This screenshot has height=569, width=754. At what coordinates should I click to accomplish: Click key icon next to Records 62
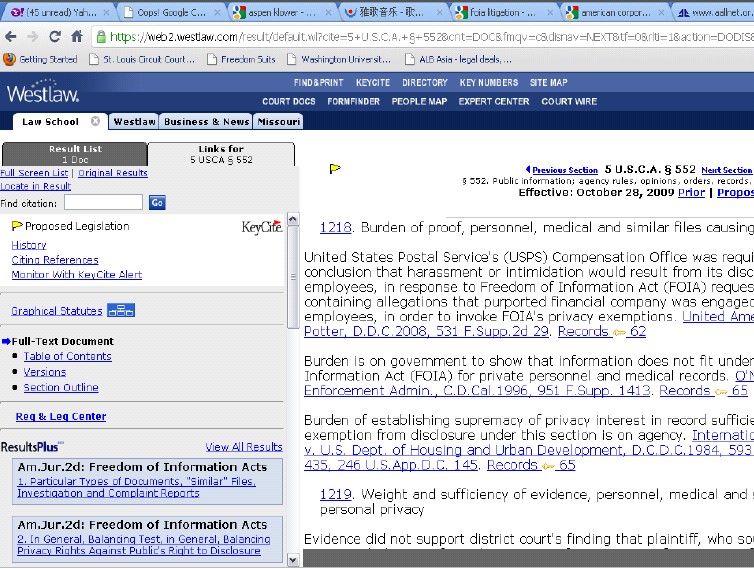619,332
